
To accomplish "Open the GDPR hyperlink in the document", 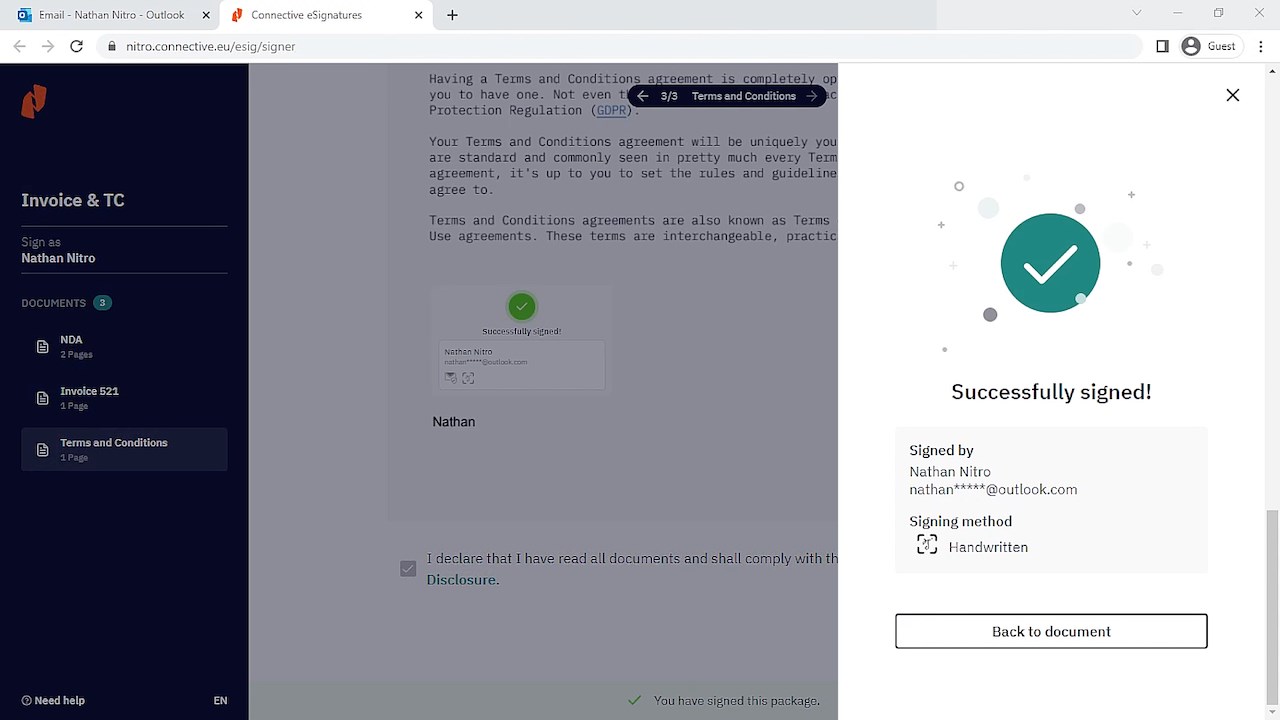I will pos(611,110).
